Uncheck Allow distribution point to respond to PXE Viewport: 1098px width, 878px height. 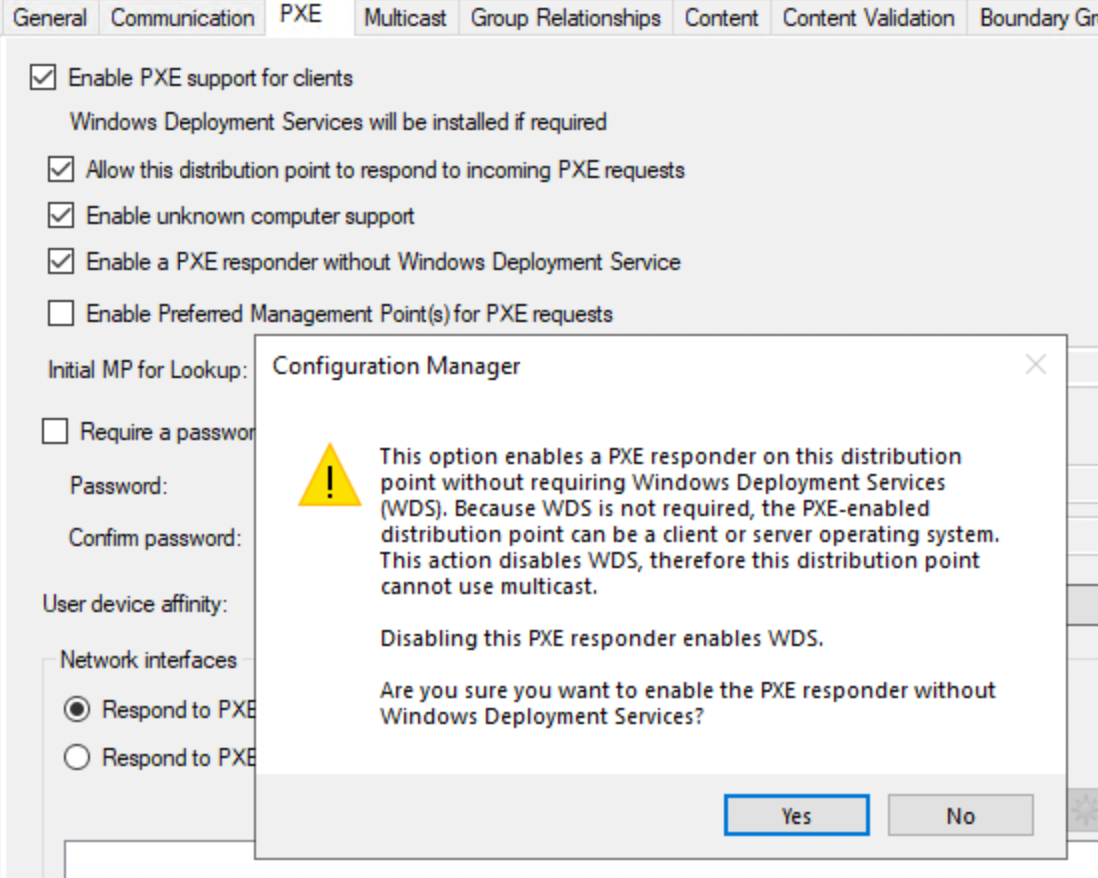61,170
